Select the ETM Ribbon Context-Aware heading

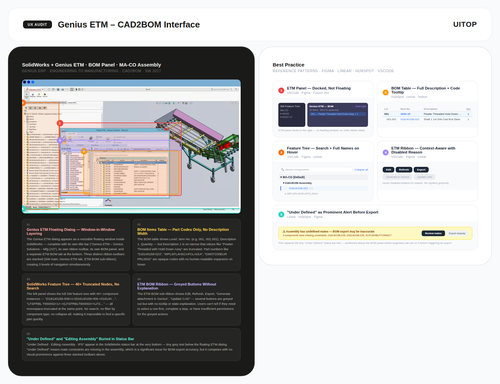tap(423, 150)
